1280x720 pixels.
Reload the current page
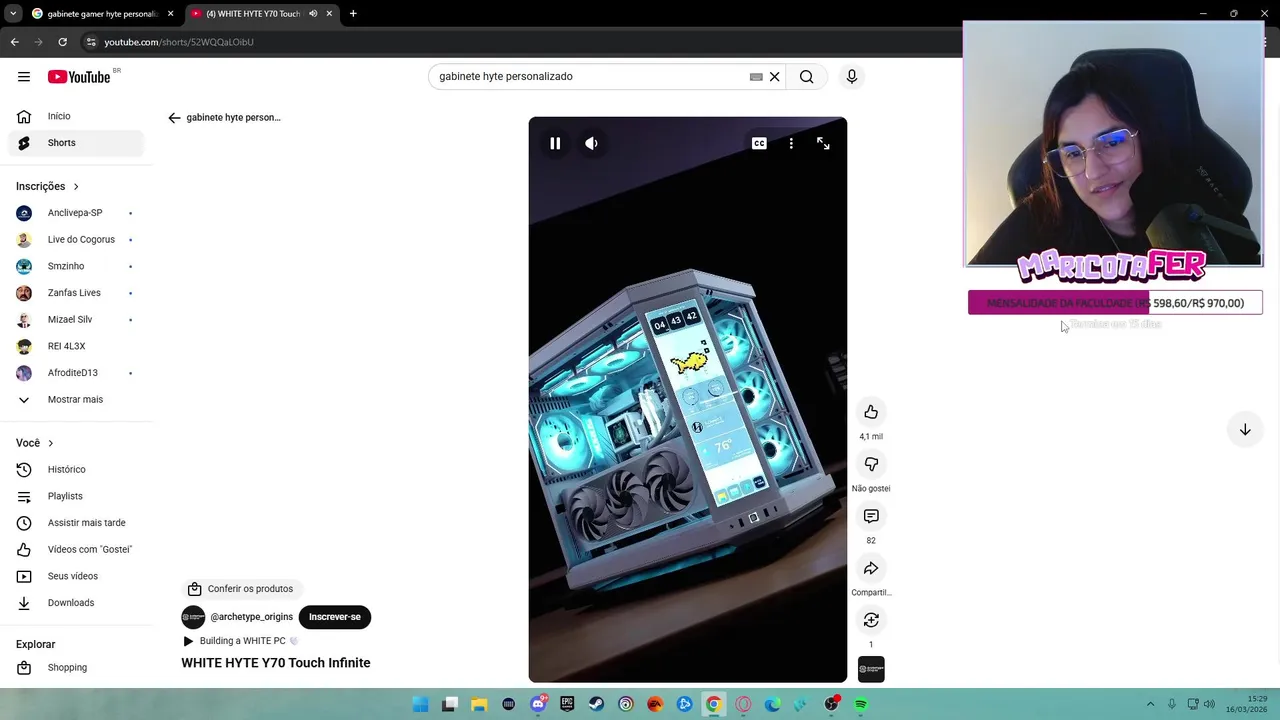tap(62, 42)
